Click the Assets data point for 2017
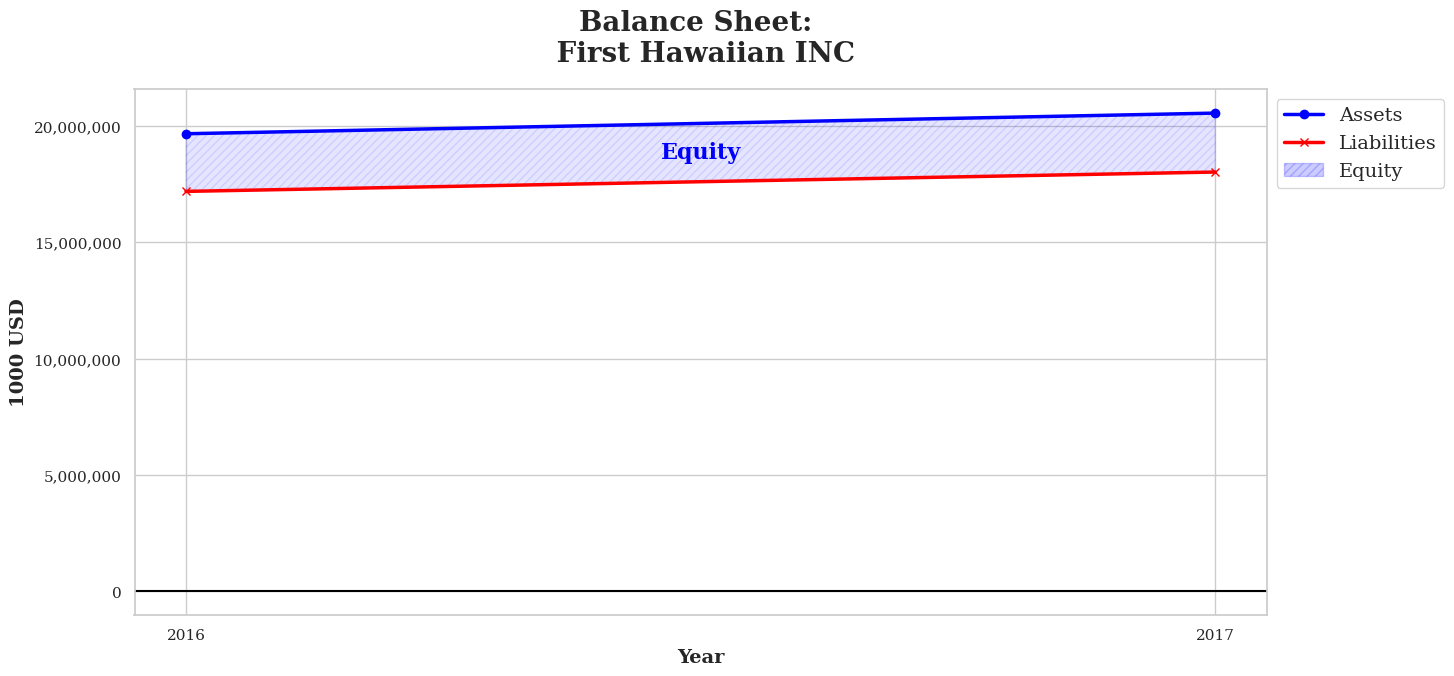Image resolution: width=1454 pixels, height=676 pixels. pyautogui.click(x=1215, y=113)
